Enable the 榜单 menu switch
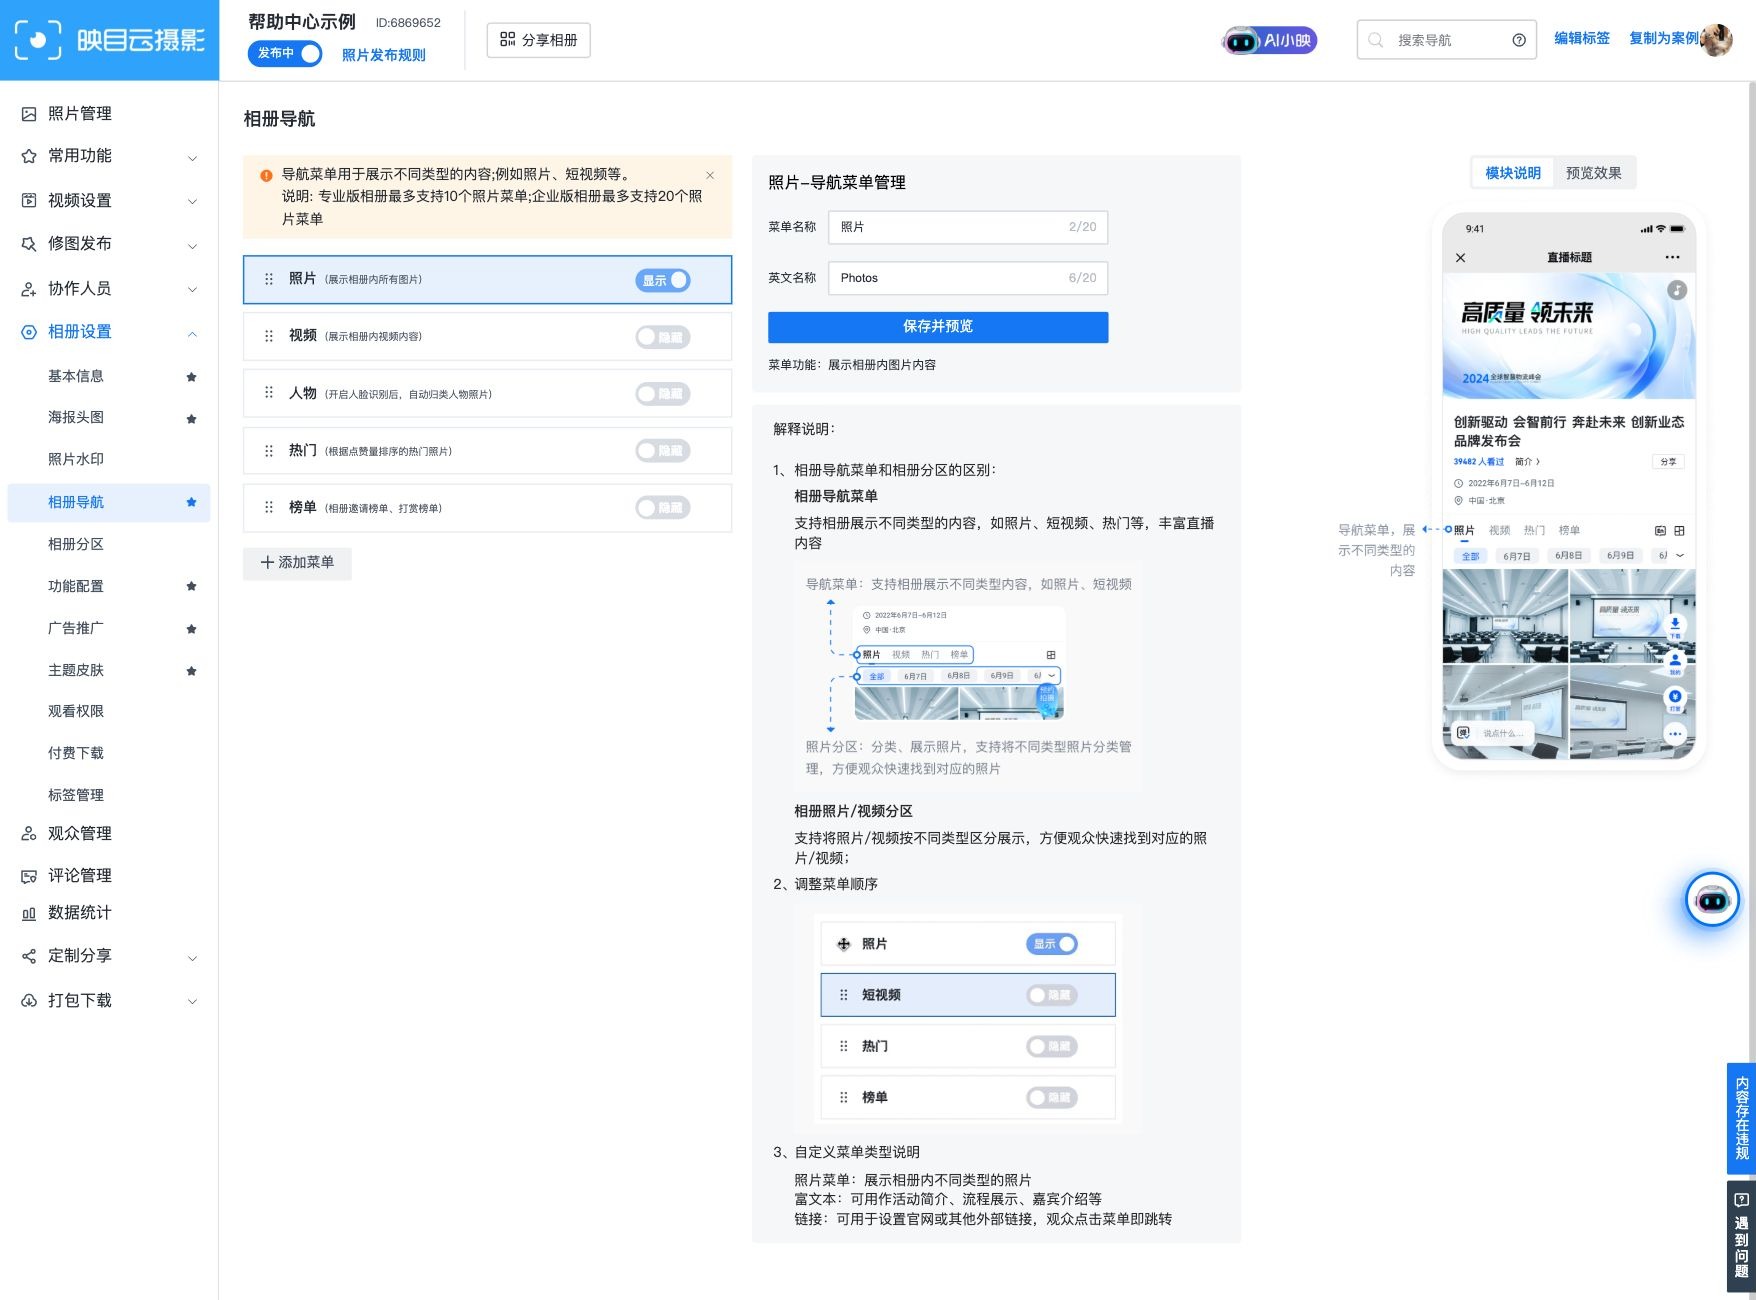This screenshot has height=1300, width=1756. (662, 509)
